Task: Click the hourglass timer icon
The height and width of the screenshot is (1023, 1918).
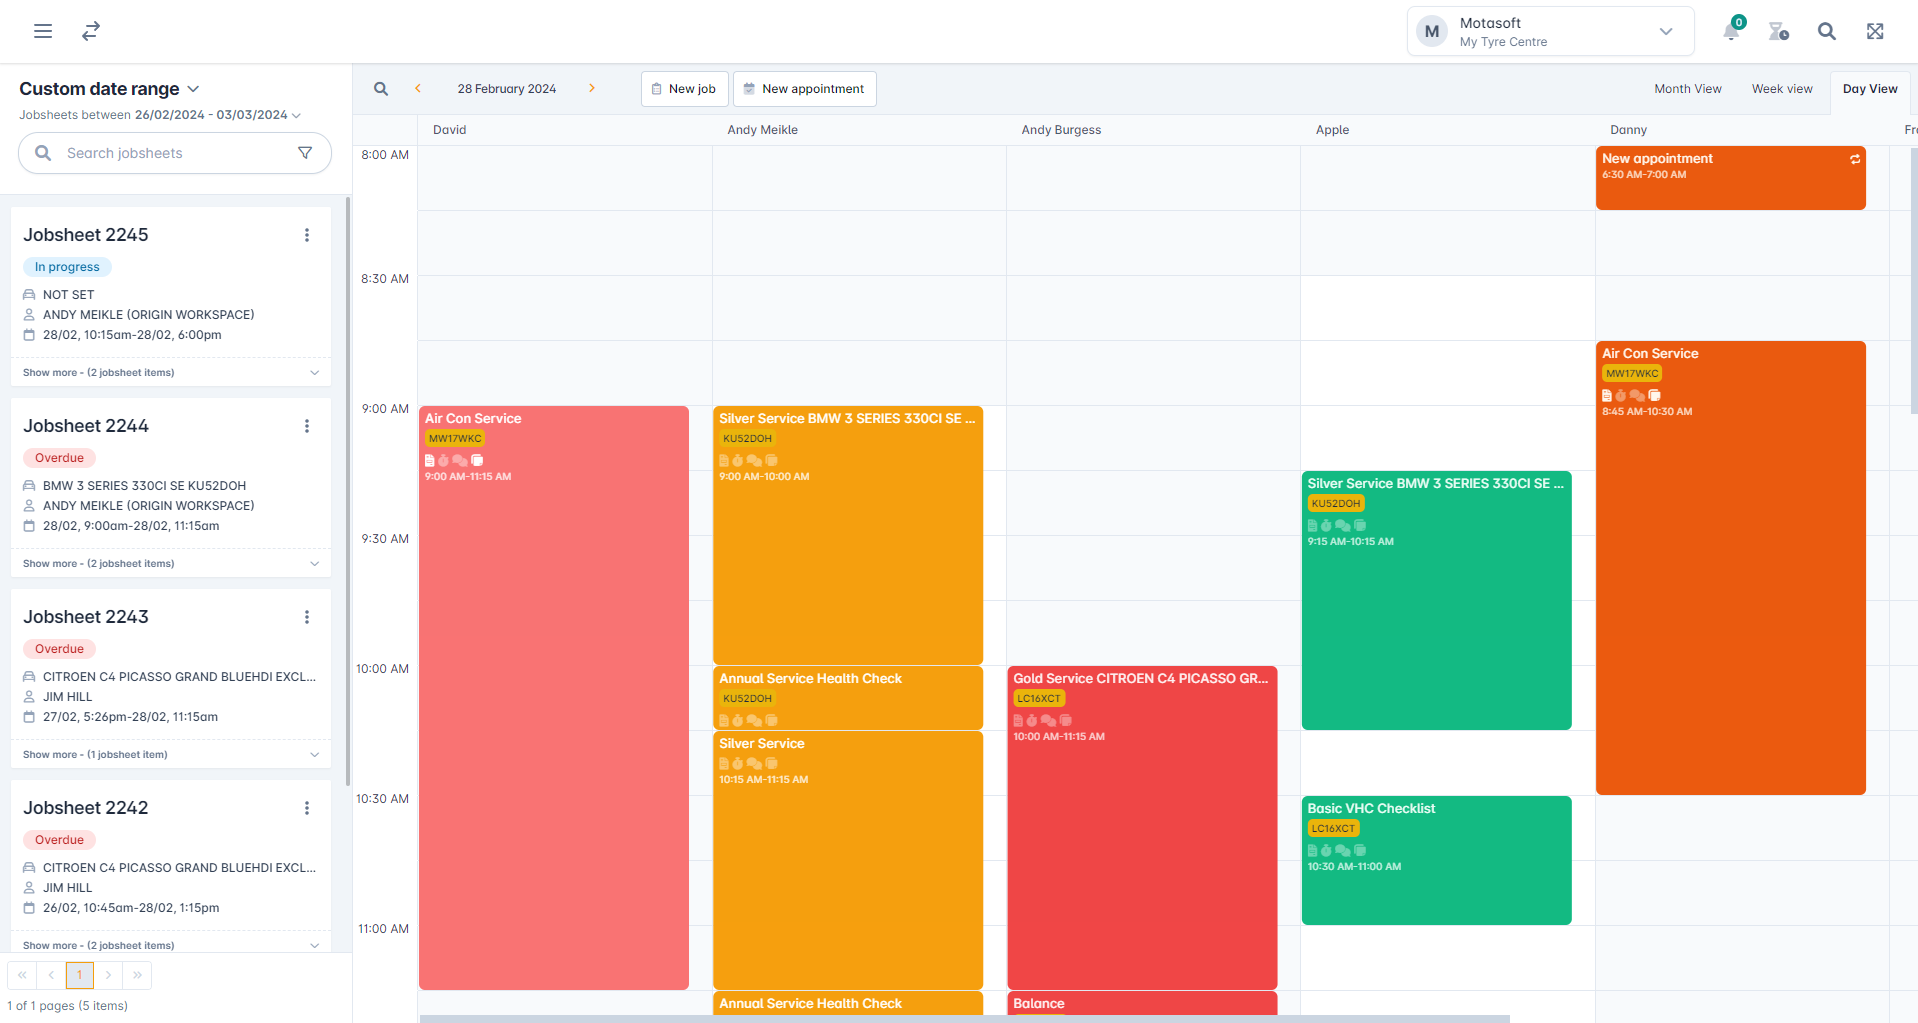Action: point(1778,31)
